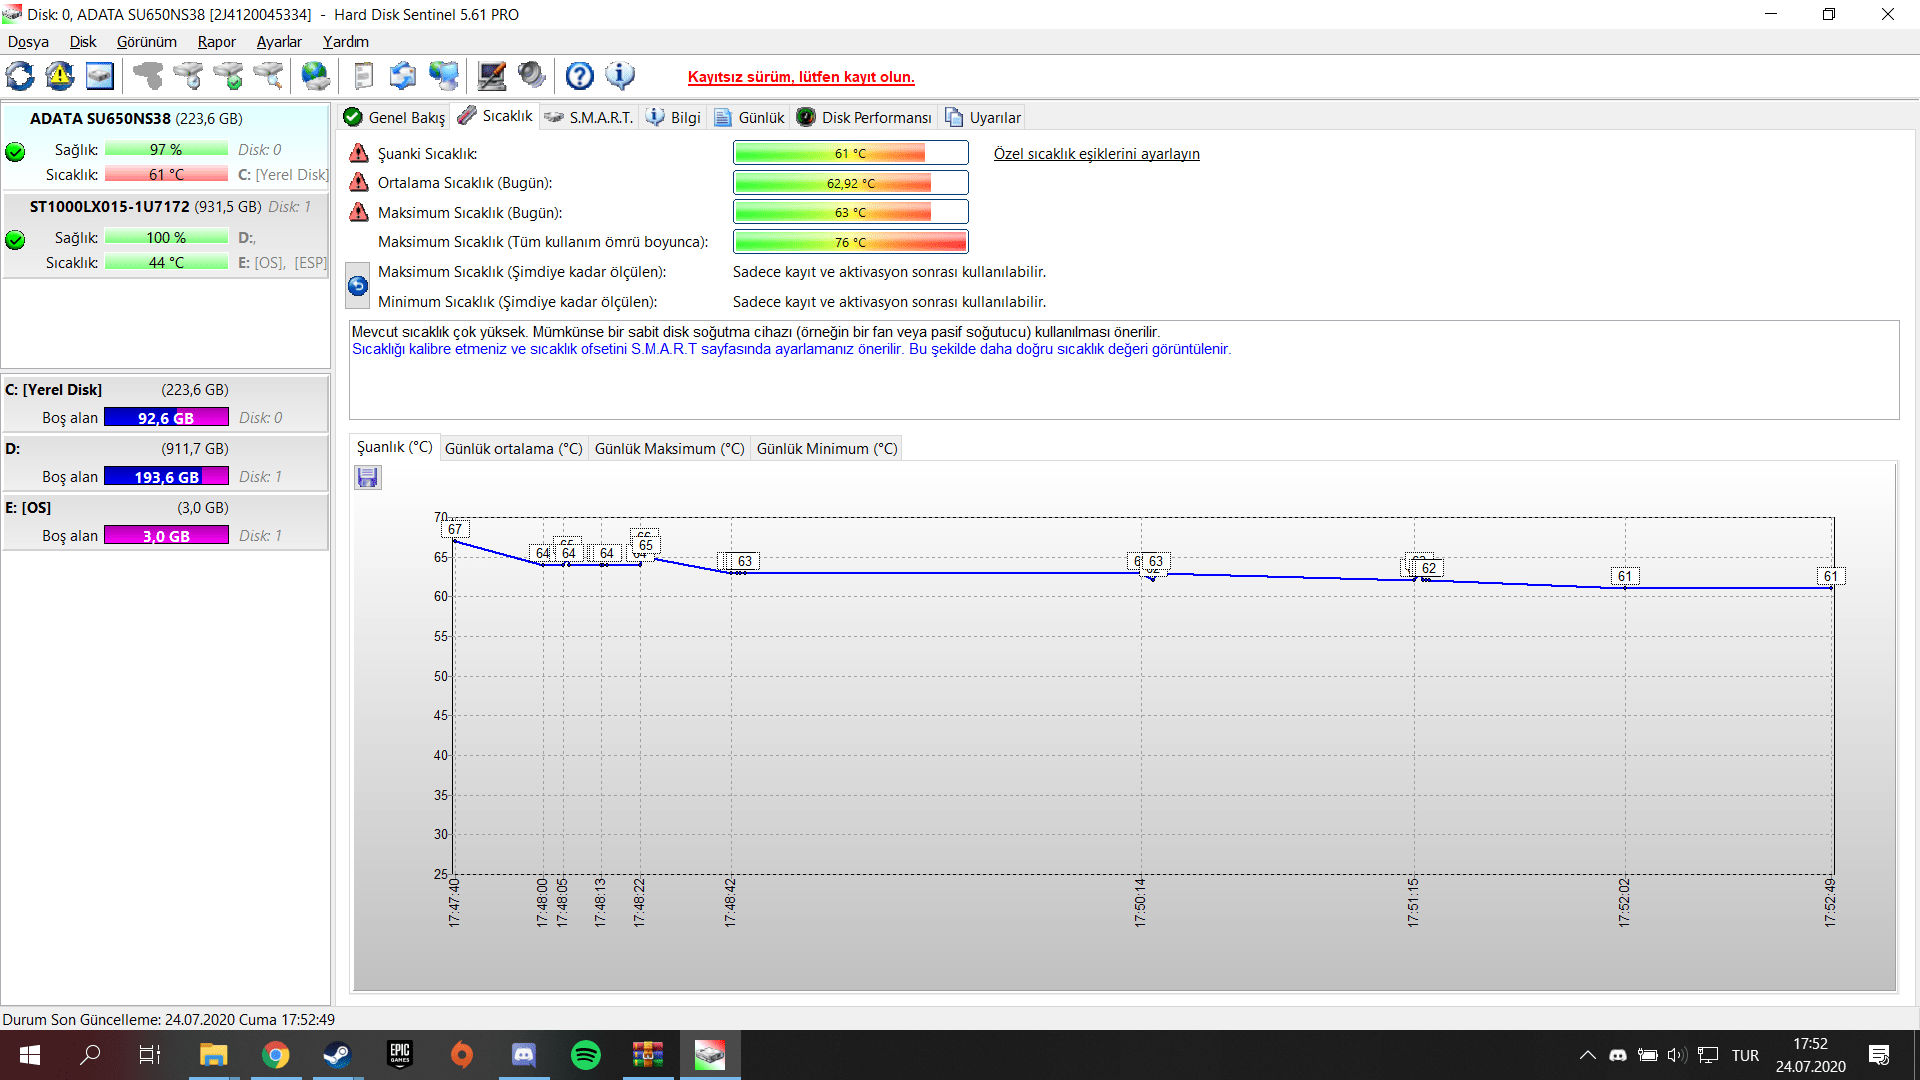Click the C: drive free space bar

tap(166, 418)
